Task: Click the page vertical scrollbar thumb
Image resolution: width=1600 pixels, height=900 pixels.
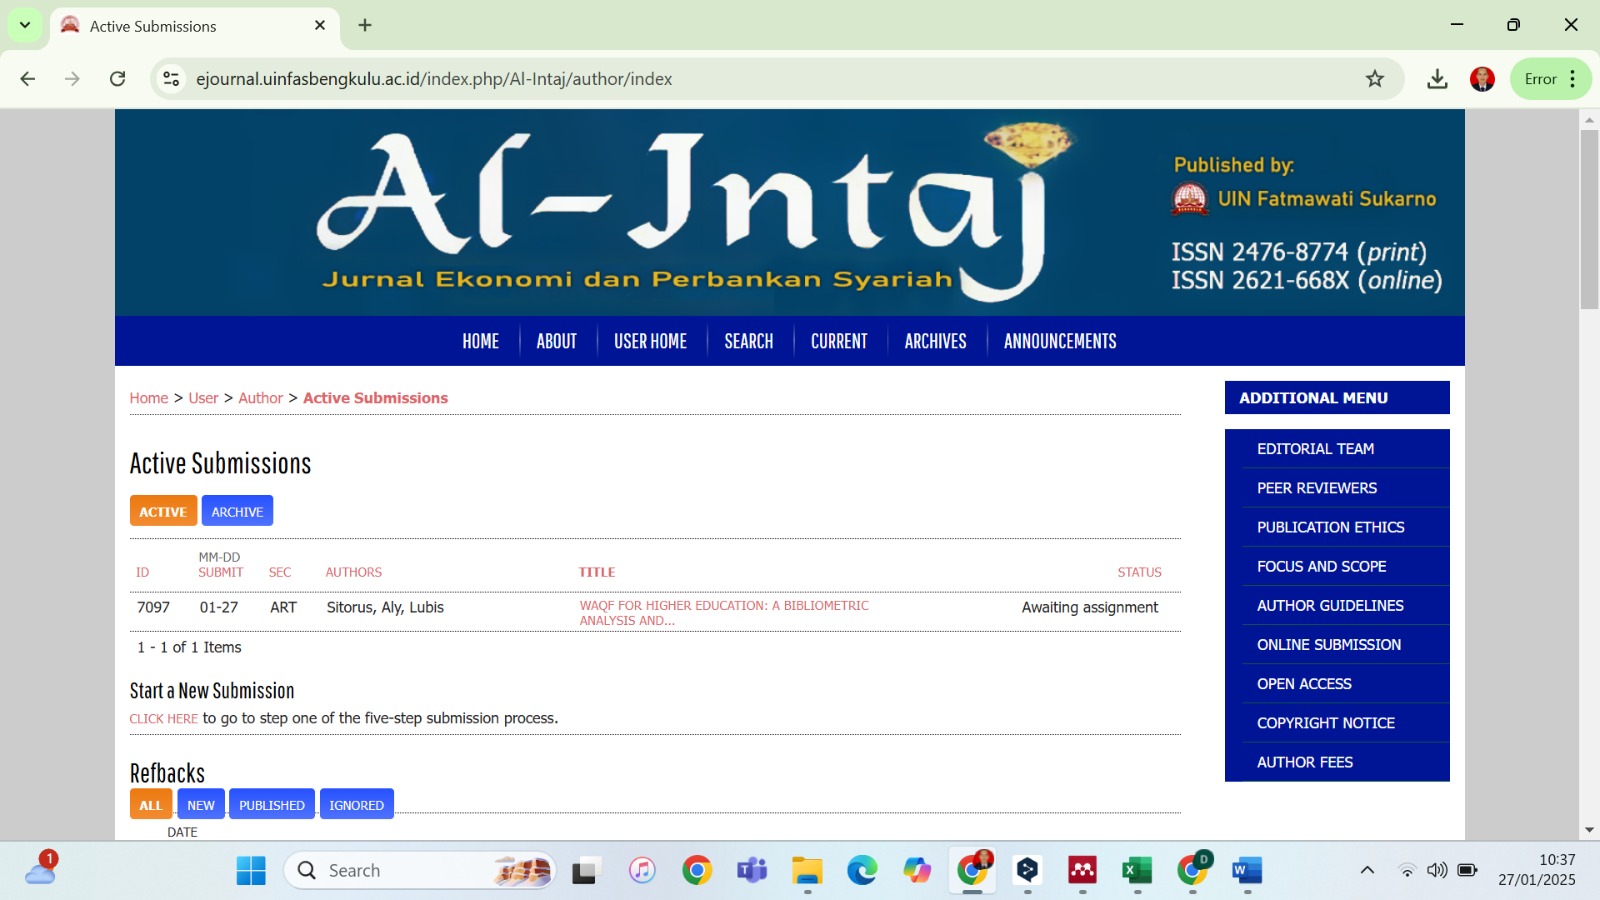Action: [1589, 220]
